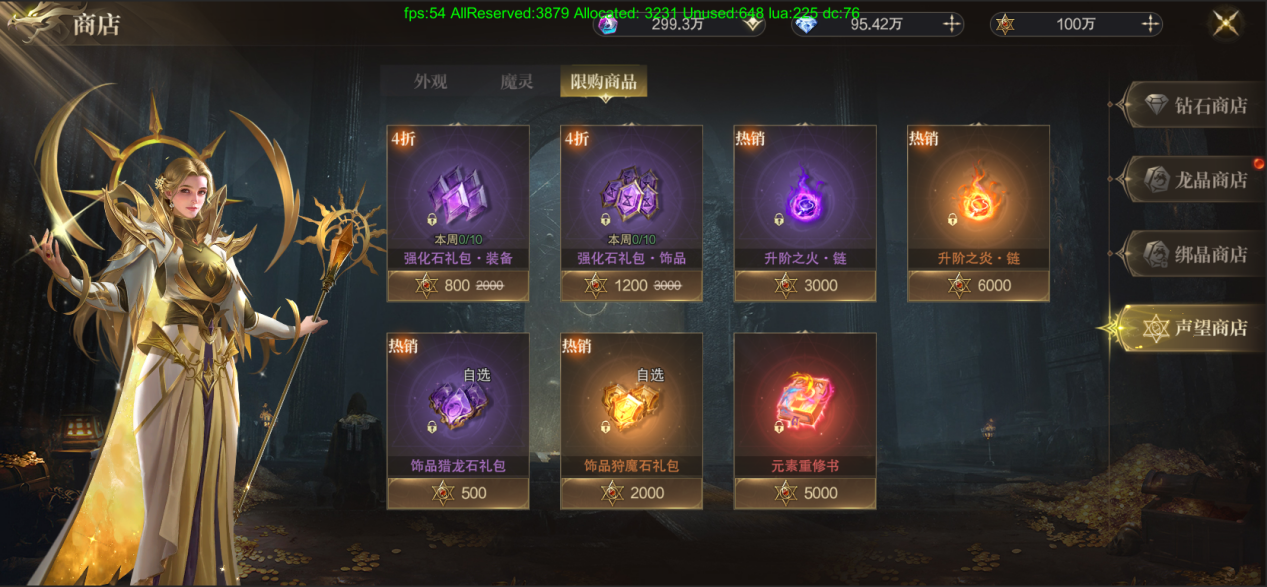Switch to the 魔灵 tab
This screenshot has width=1267, height=587.
coord(517,82)
